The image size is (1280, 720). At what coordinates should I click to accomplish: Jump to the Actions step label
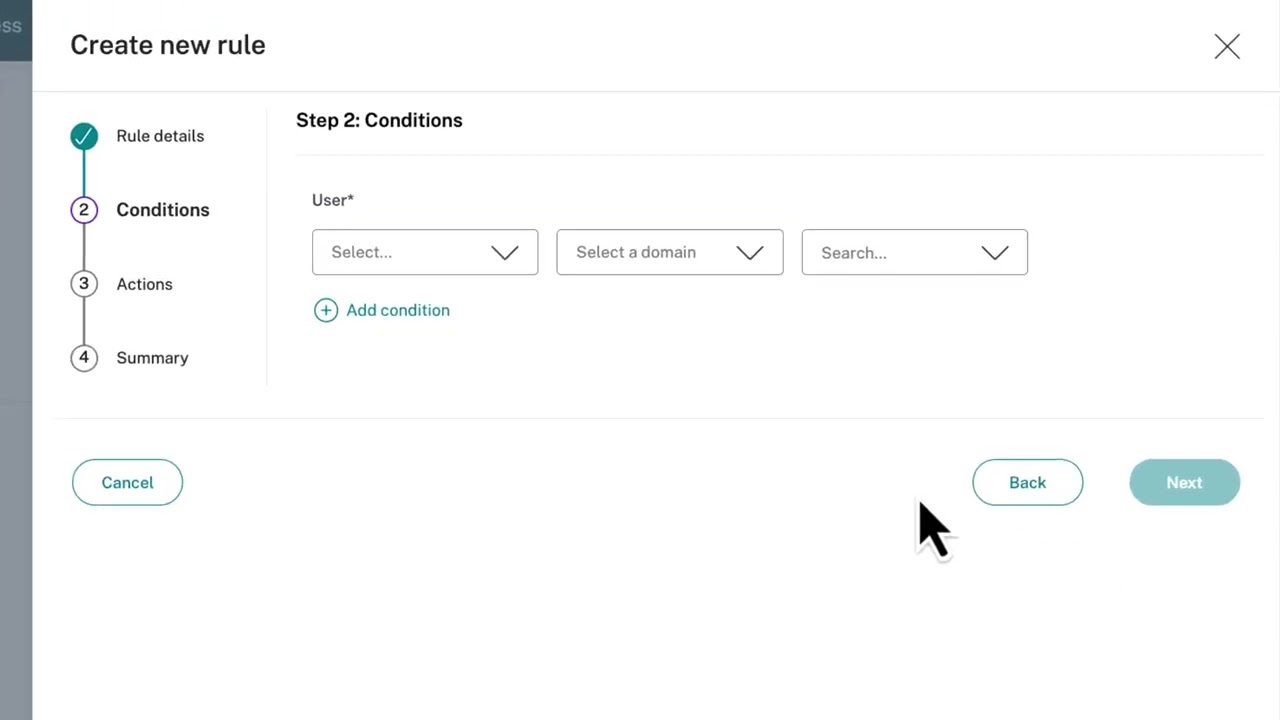(144, 284)
